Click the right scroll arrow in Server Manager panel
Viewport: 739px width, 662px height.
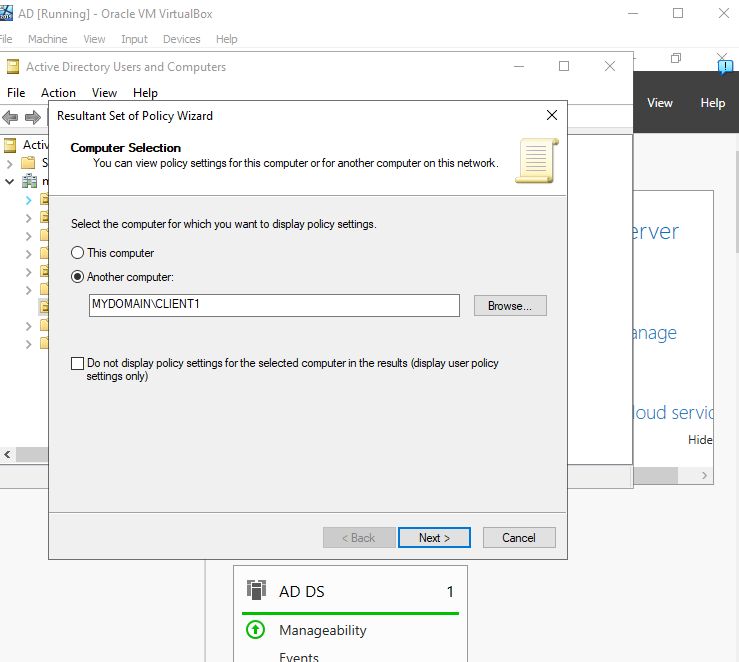[x=705, y=475]
